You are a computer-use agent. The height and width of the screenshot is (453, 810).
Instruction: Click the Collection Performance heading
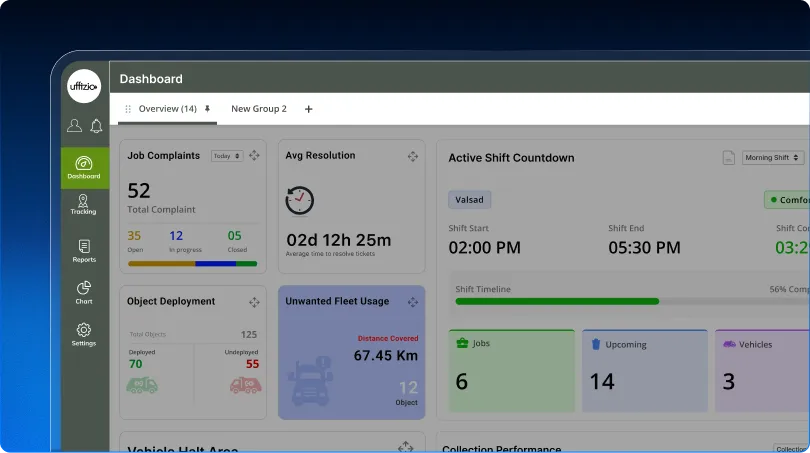tap(502, 449)
